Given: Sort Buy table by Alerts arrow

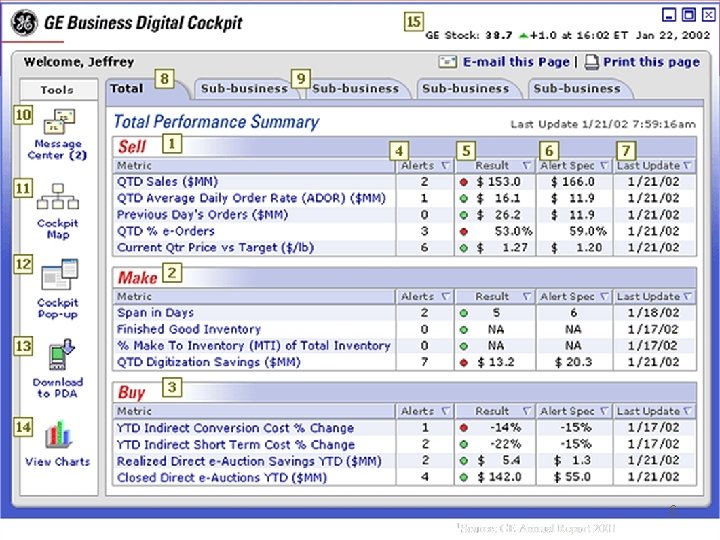Looking at the screenshot, I should 445,411.
